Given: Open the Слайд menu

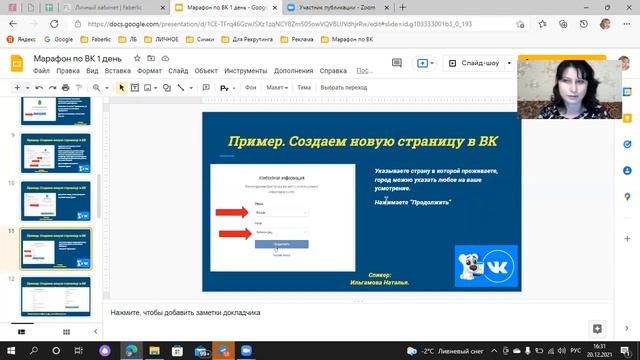Looking at the screenshot, I should [178, 71].
